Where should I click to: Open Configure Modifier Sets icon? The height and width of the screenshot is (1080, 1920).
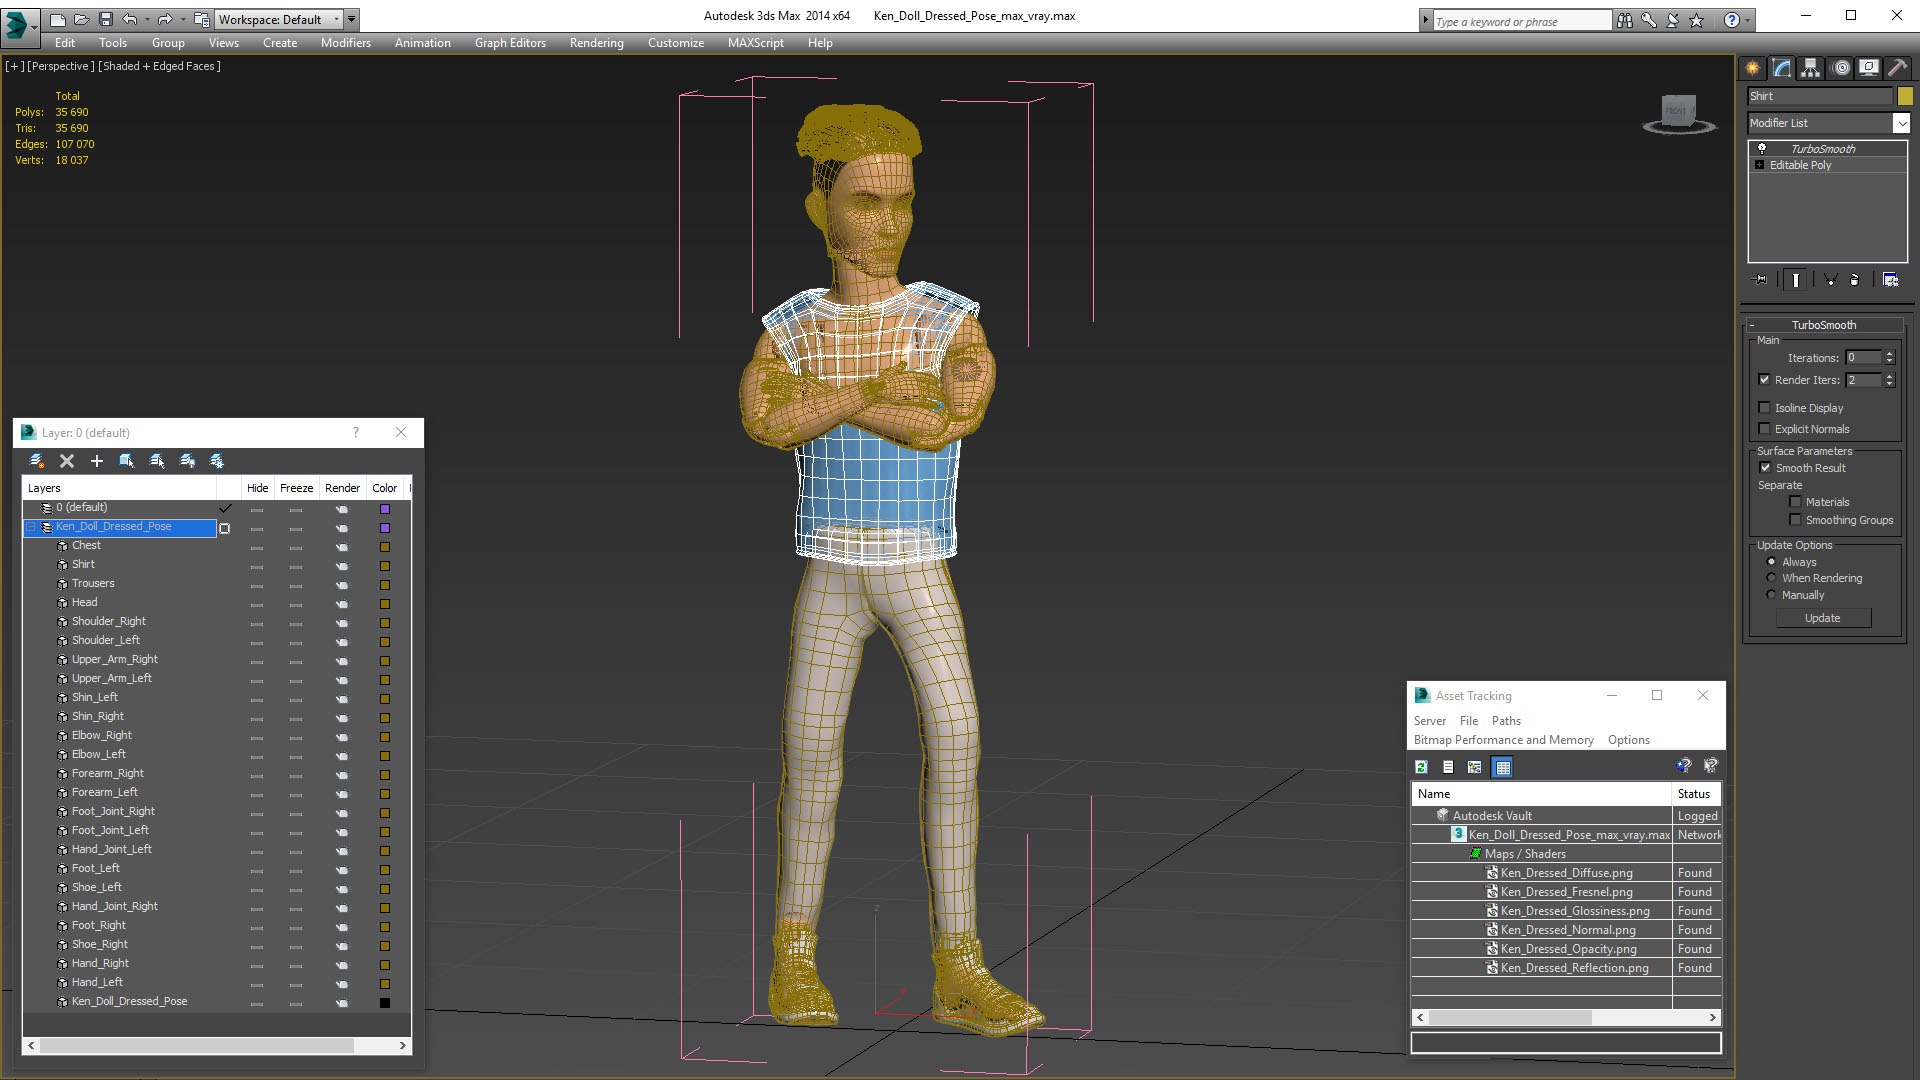pos(1890,280)
